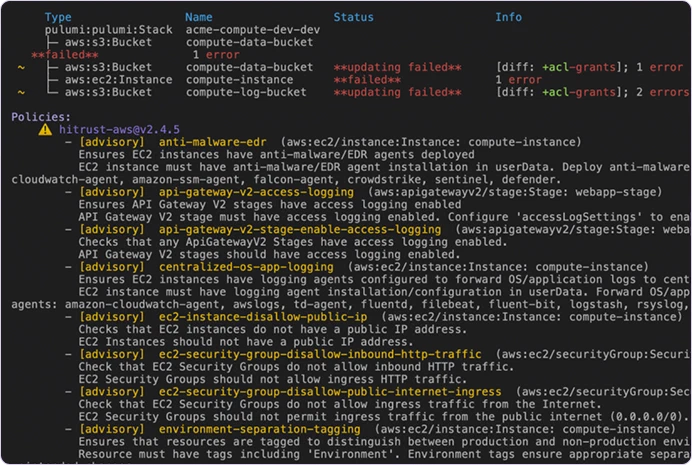This screenshot has height=465, width=692.
Task: Click the 'Type' column header
Action: pos(58,17)
